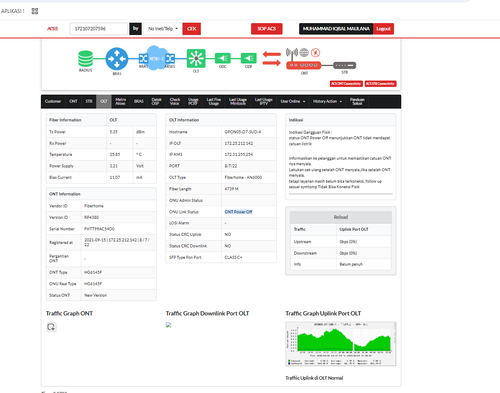Open the Metro Akses tab

click(x=120, y=101)
